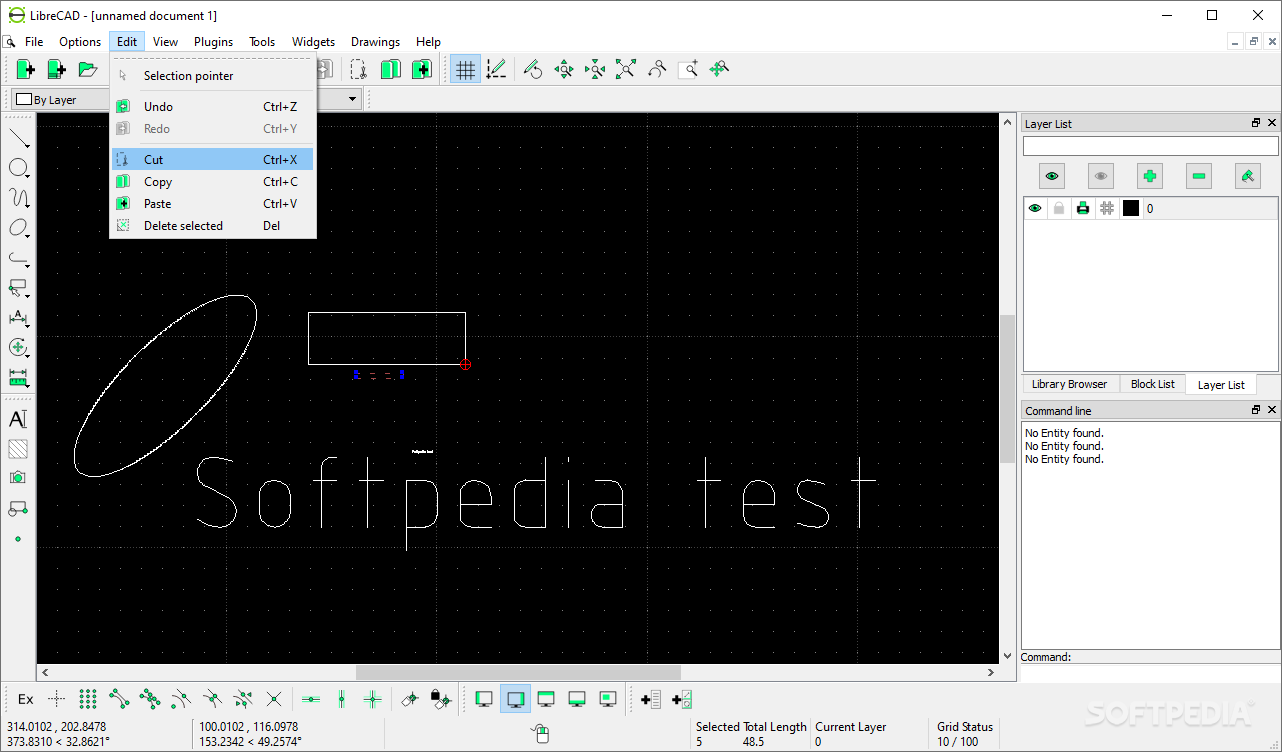Toggle restrict vertical snapping
Screen dimensions: 1282x752
(x=342, y=699)
